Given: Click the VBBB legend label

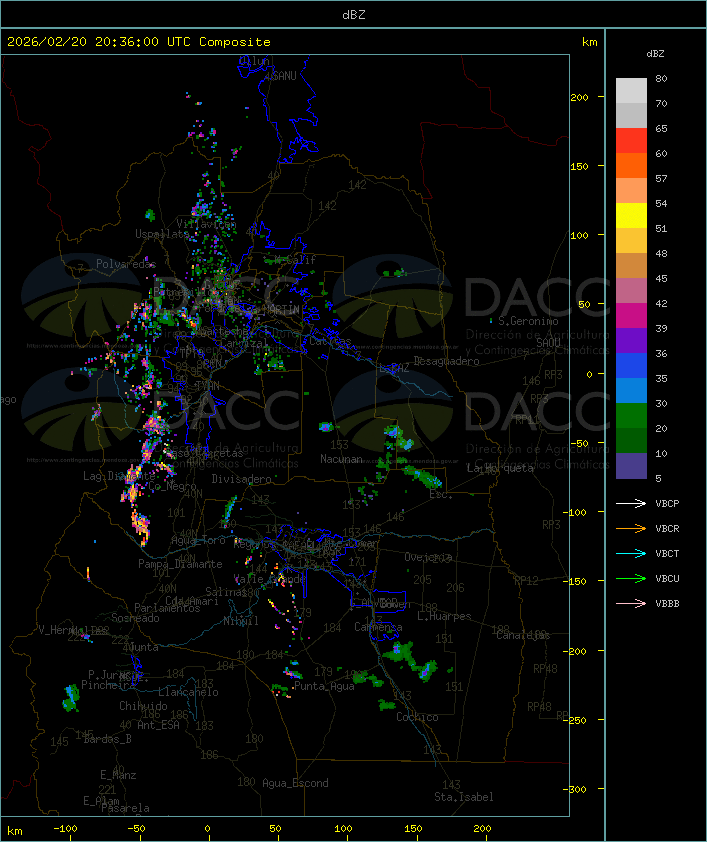Looking at the screenshot, I should [667, 604].
